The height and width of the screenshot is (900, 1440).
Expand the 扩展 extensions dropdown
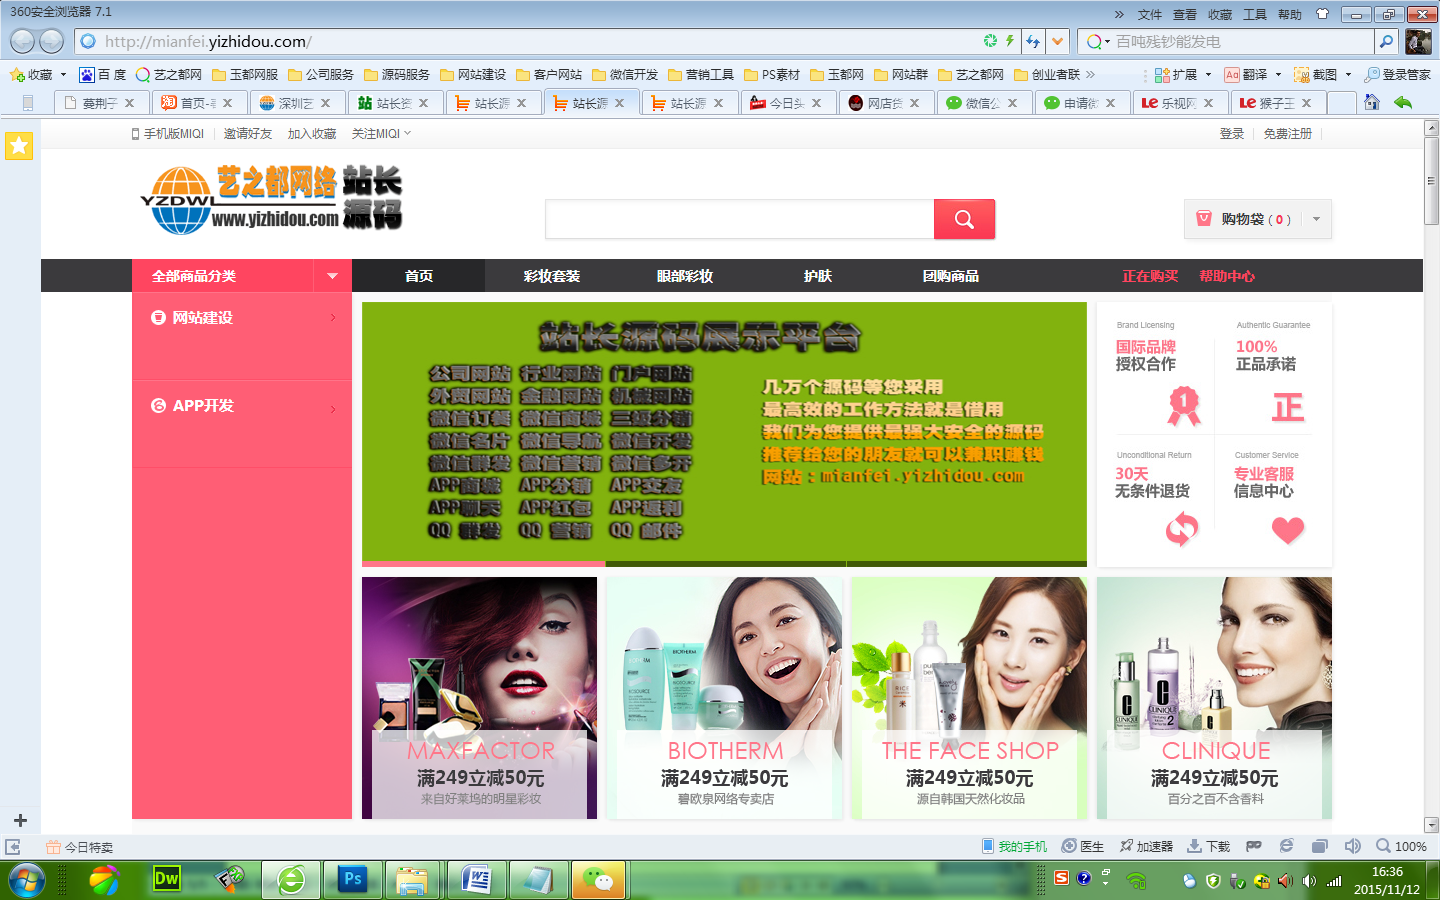[x=1208, y=75]
